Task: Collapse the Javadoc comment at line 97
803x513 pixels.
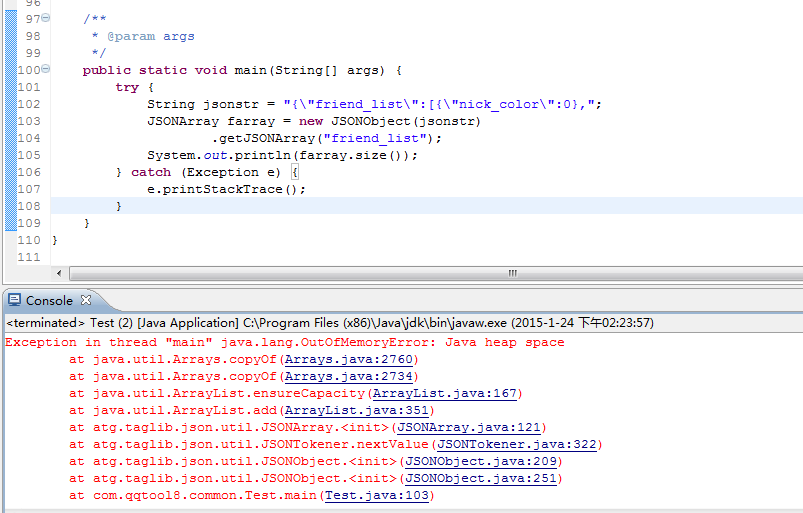Action: [x=46, y=19]
